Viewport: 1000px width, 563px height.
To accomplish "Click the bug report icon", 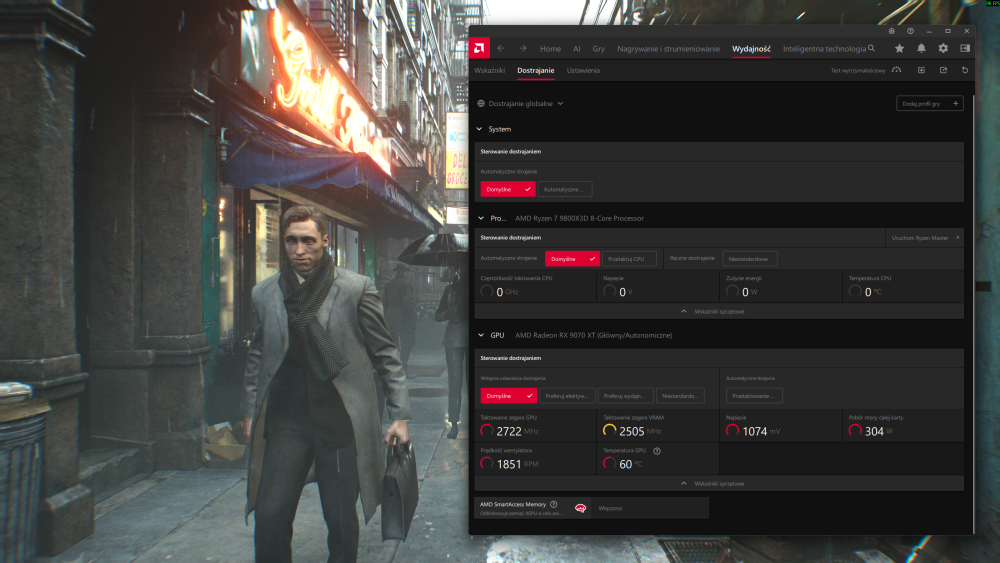I will [x=892, y=31].
